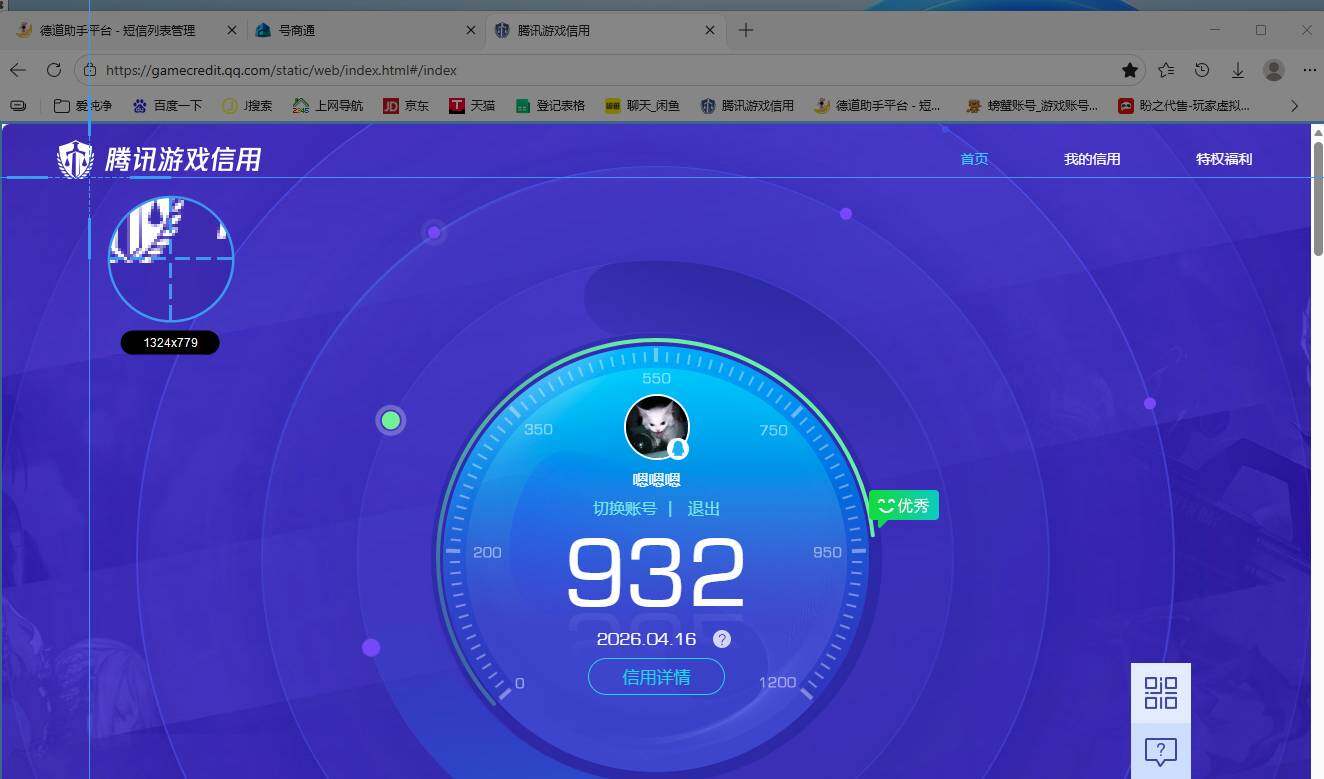Click the question mark beside the date
The image size is (1324, 779).
pos(722,639)
